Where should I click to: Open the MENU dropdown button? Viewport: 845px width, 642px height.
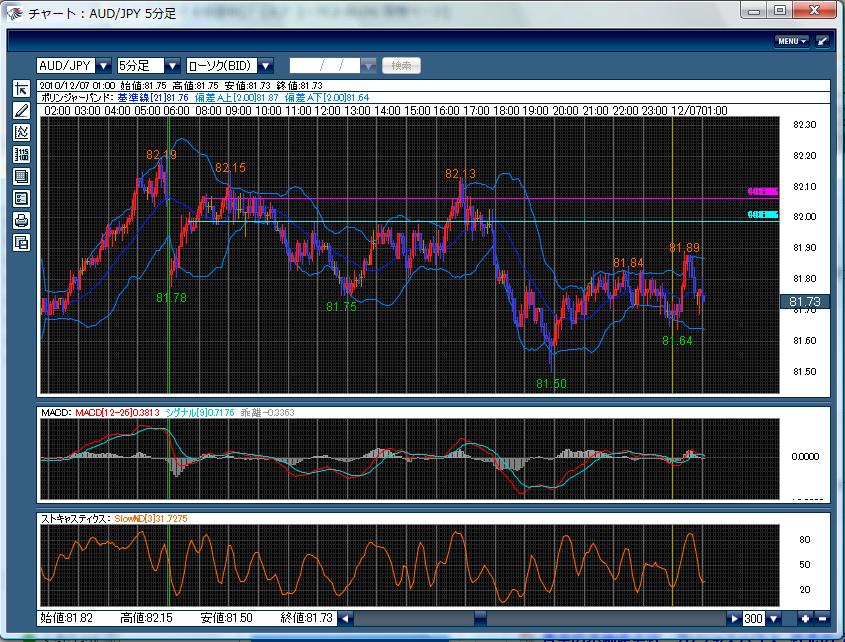[x=792, y=41]
